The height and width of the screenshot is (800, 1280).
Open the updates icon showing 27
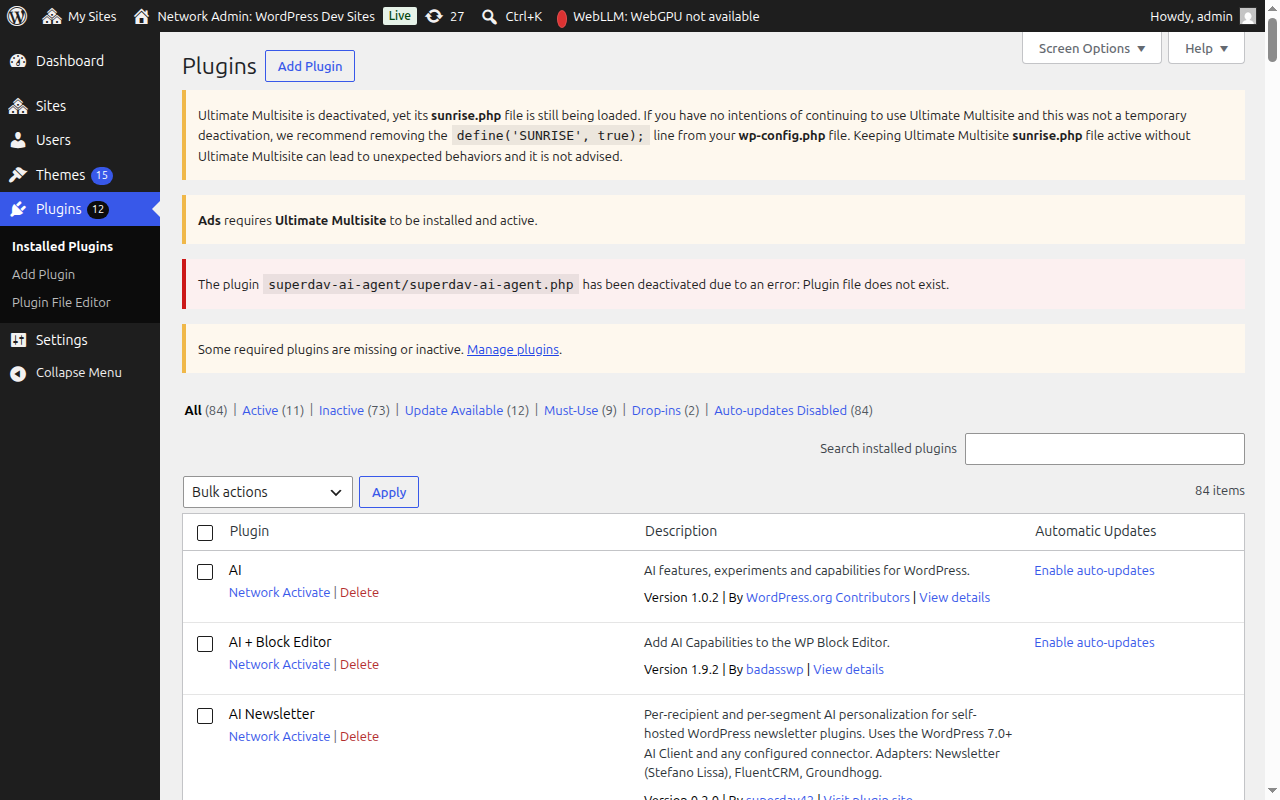coord(434,16)
